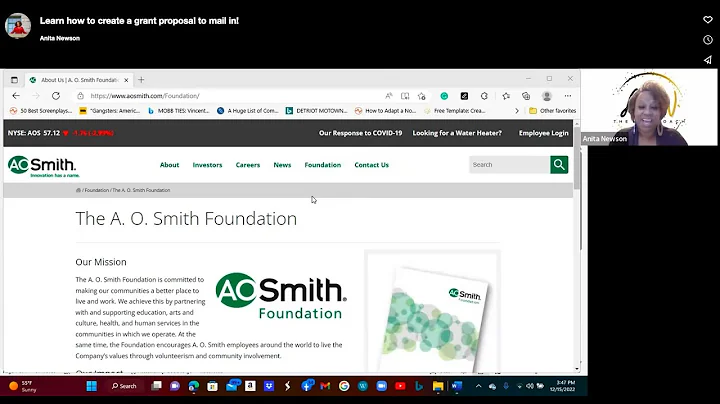Screen dimensions: 720x404
Task: Open Task View on the taskbar
Action: coord(156,386)
